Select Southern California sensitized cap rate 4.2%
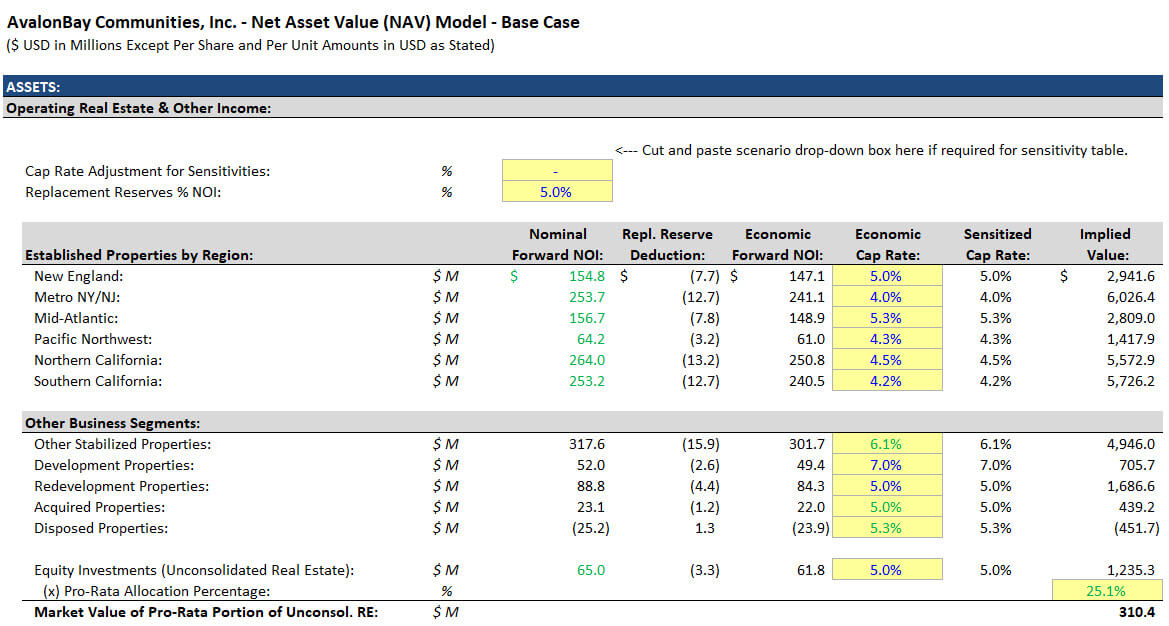This screenshot has width=1169, height=626. coord(995,381)
